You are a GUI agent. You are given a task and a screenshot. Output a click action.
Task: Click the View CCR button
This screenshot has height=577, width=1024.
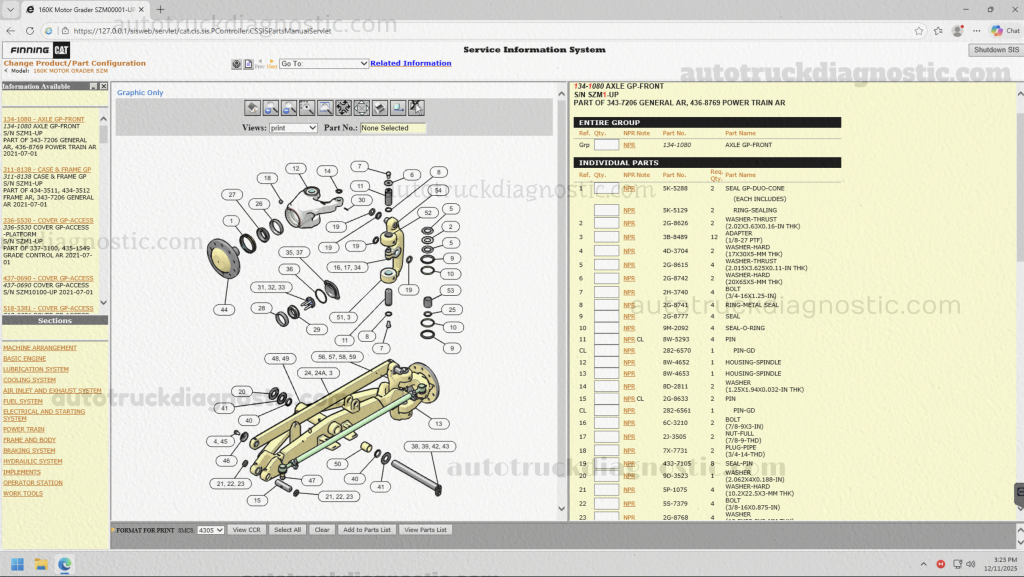pos(246,530)
